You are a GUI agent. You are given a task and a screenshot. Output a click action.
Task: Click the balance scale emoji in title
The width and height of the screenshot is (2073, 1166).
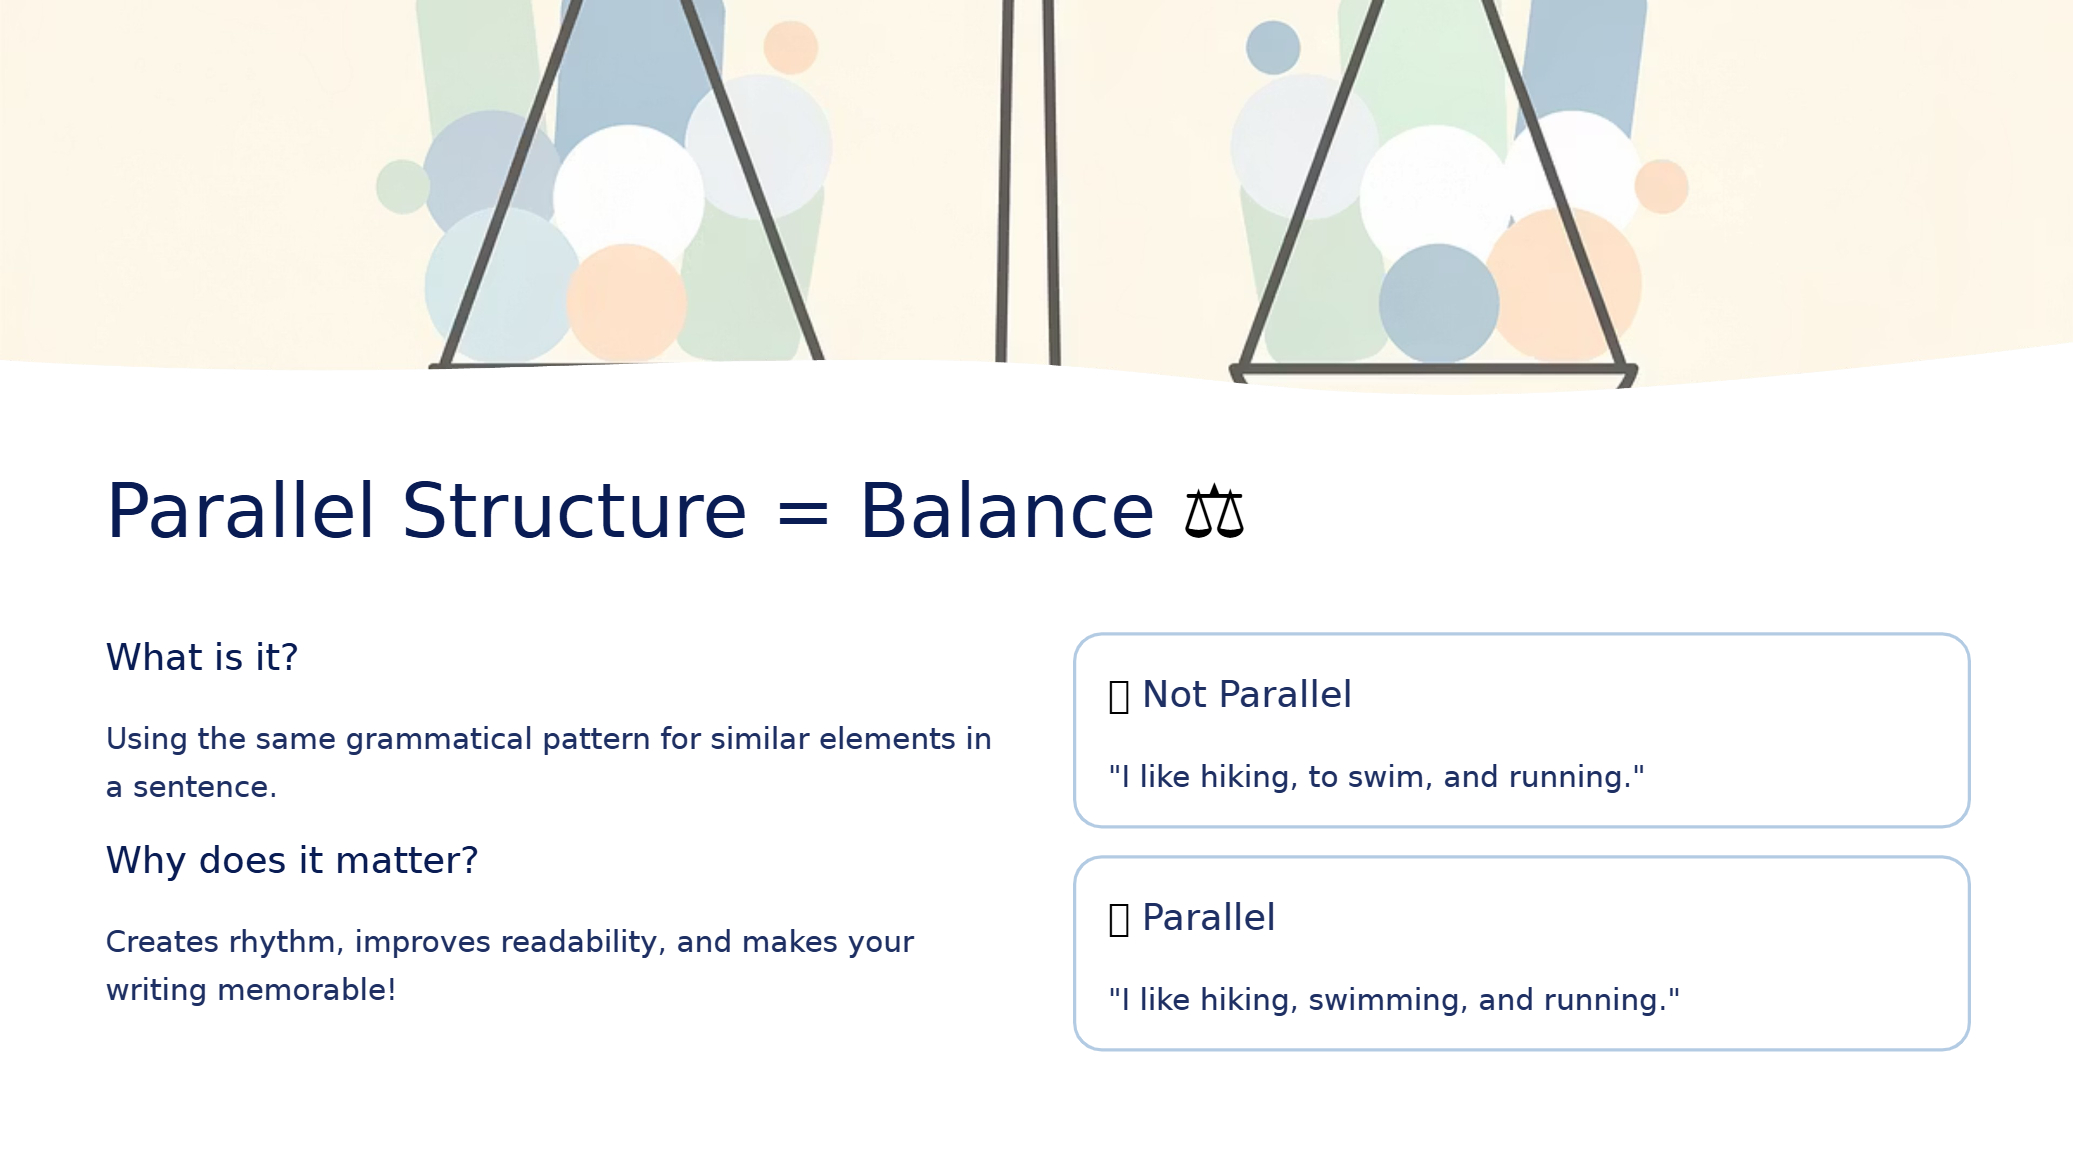click(x=1214, y=512)
